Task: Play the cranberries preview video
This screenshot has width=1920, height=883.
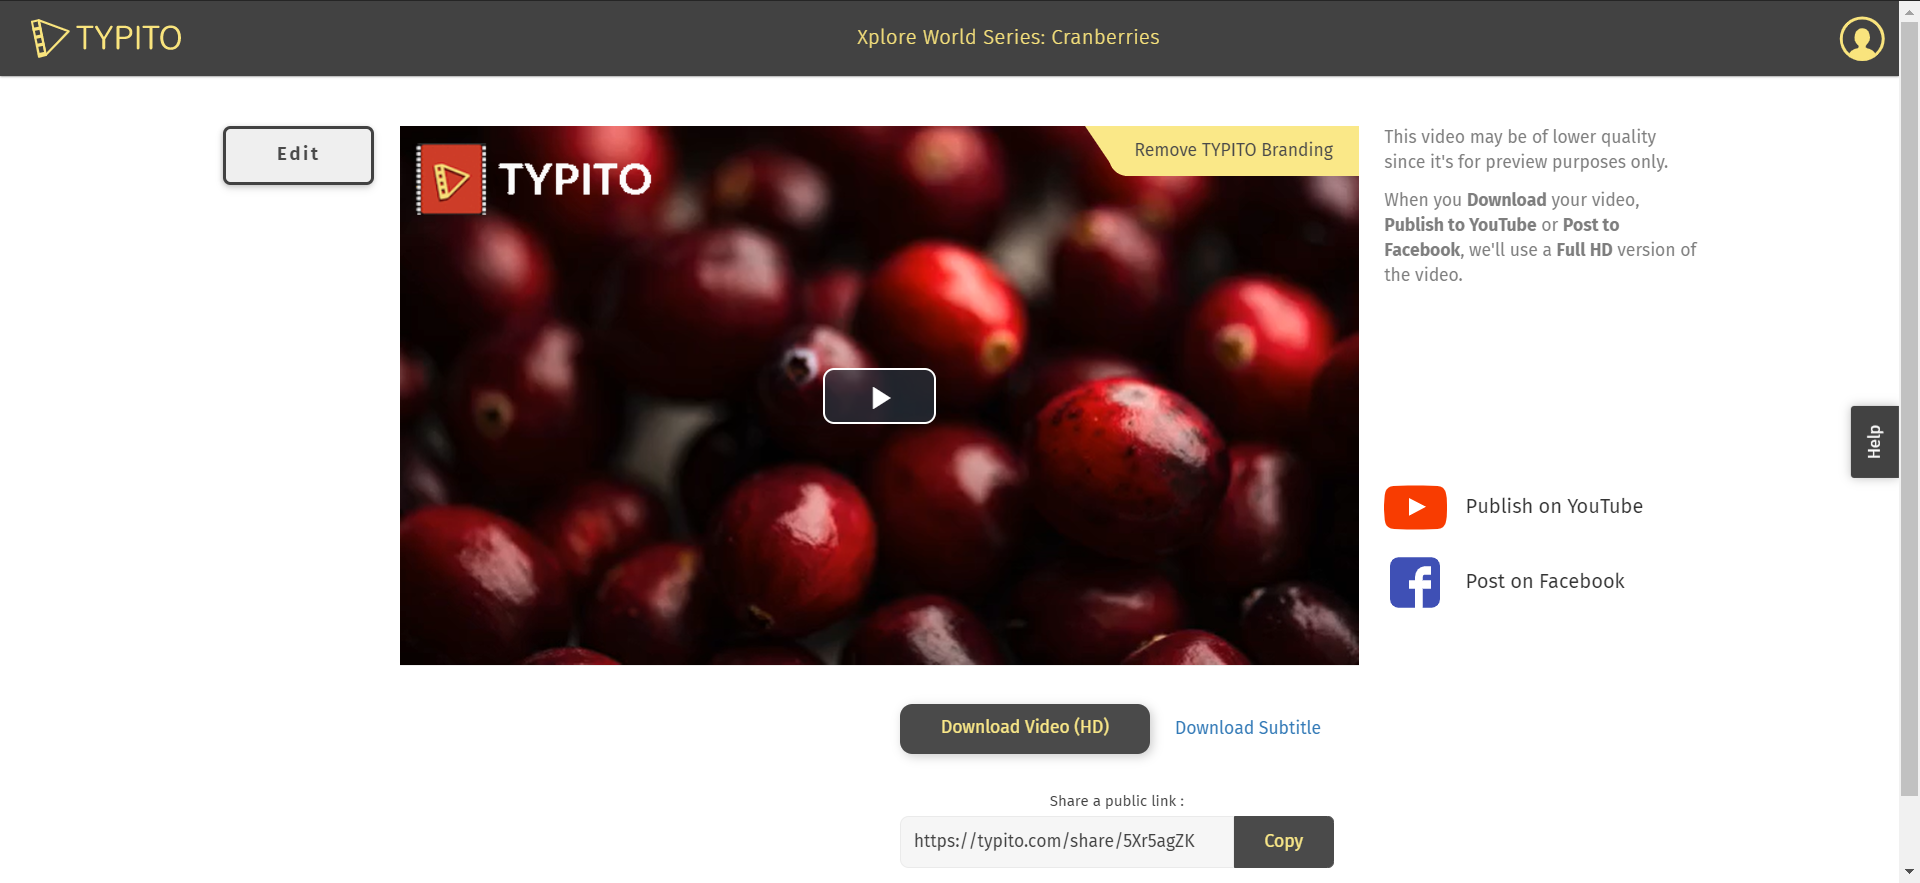Action: click(879, 396)
